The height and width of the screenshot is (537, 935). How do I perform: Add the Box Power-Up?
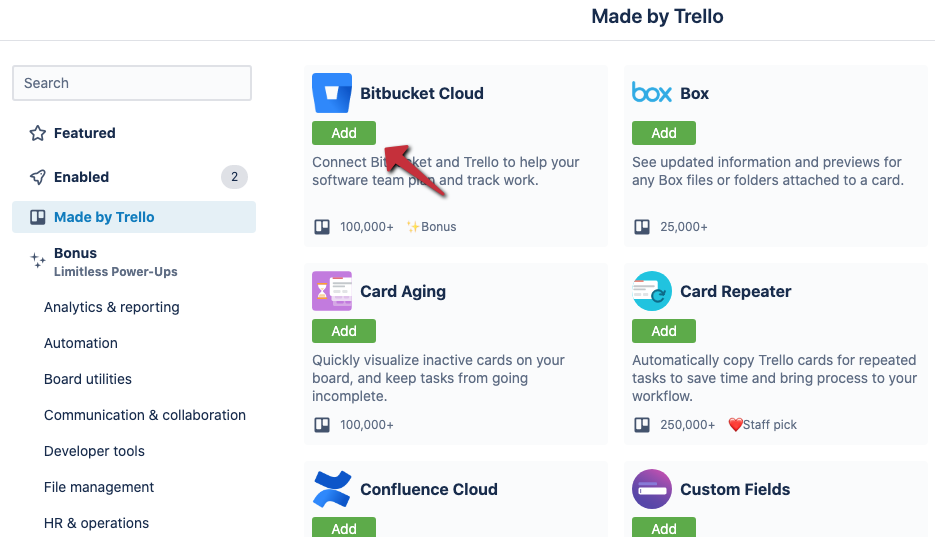(x=664, y=133)
